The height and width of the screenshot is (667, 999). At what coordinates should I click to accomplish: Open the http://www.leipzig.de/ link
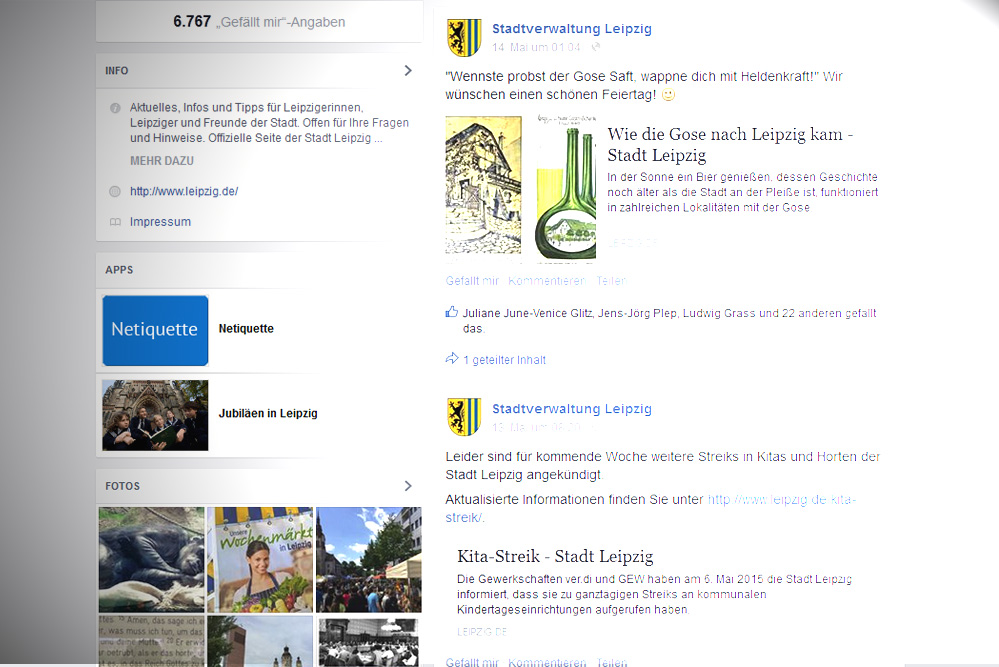pyautogui.click(x=184, y=191)
